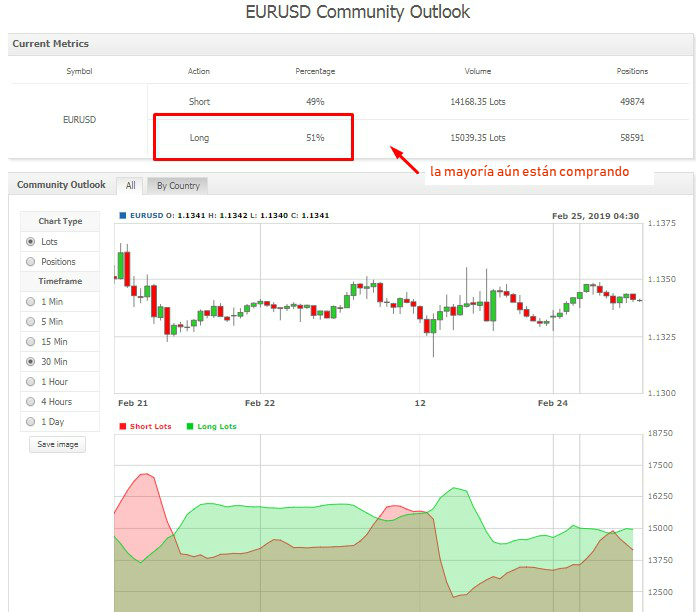Viewport: 696px width, 612px height.
Task: Click the Feb 22 date axis label
Action: (x=260, y=403)
